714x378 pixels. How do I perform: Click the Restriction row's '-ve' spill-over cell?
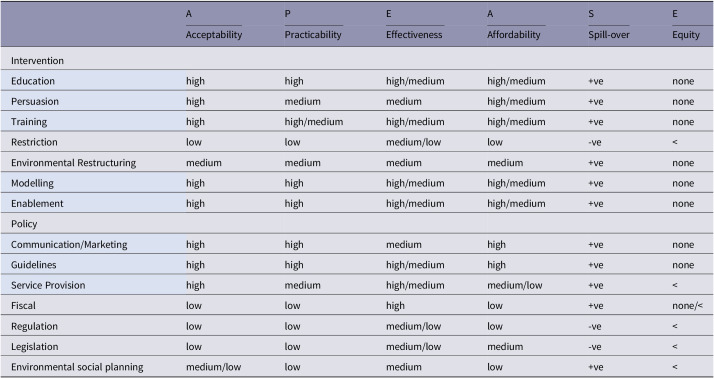[595, 142]
